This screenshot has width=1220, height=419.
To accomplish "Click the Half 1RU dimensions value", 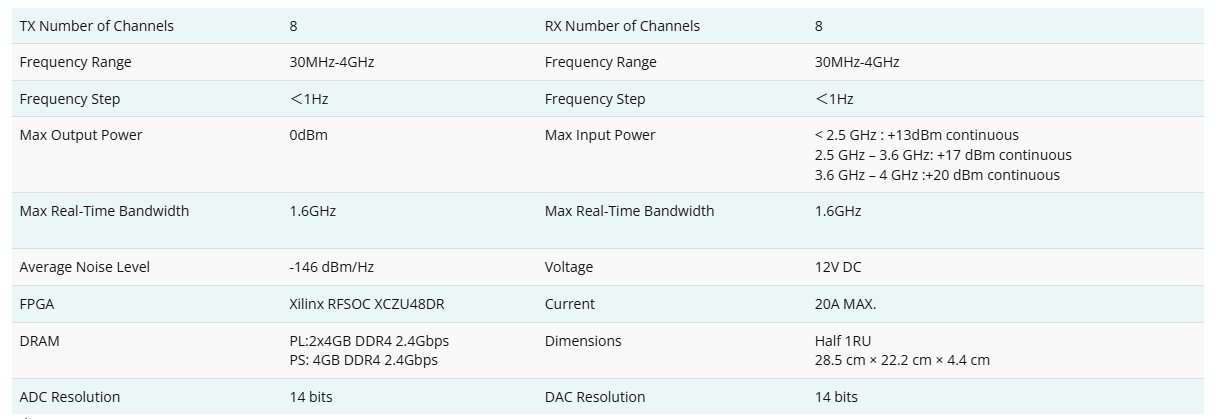I will tap(843, 341).
